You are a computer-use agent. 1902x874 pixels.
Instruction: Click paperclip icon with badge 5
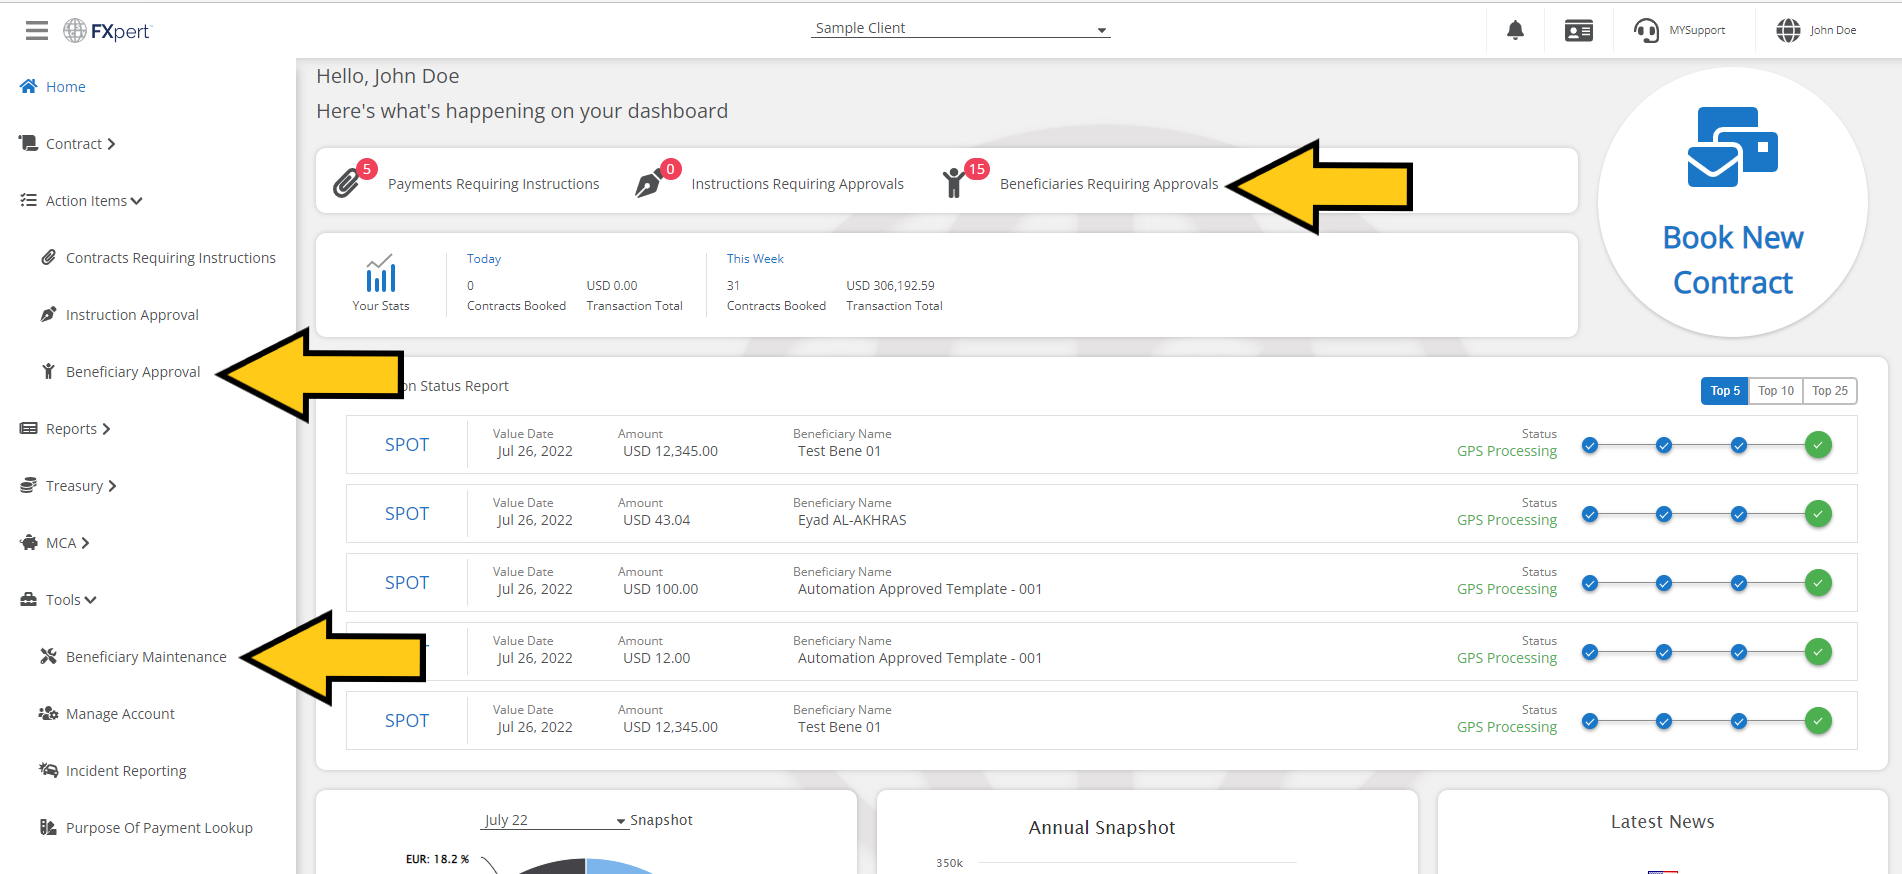(347, 182)
